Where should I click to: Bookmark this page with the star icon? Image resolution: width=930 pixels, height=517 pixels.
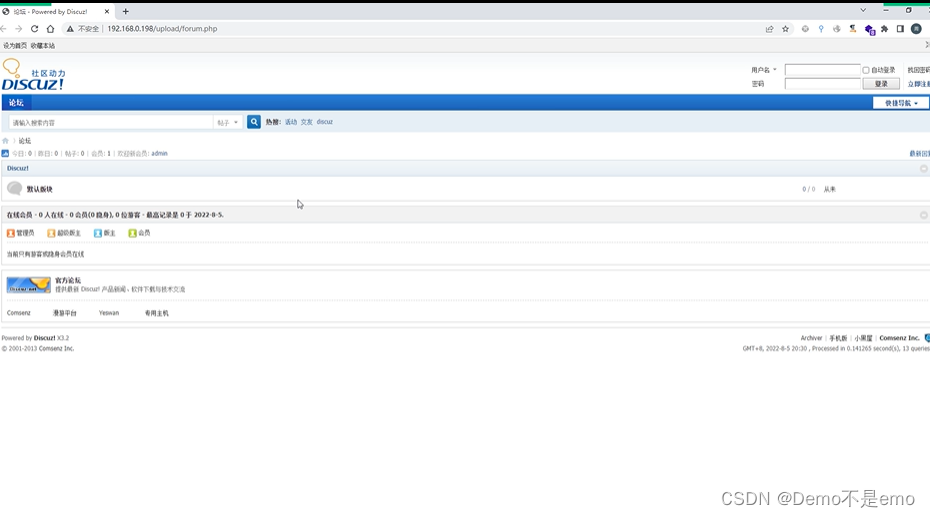pos(785,28)
